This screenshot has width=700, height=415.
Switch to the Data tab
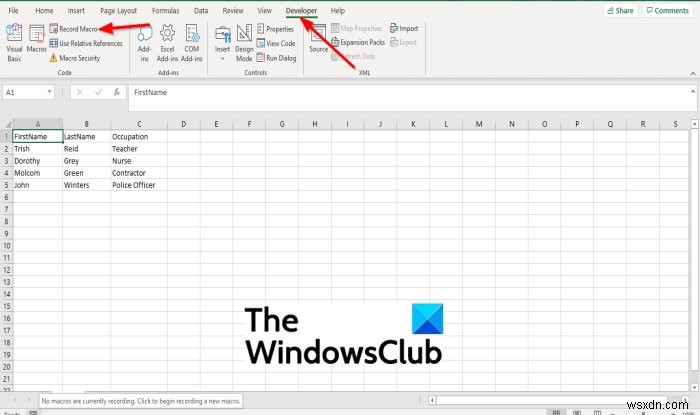201,11
